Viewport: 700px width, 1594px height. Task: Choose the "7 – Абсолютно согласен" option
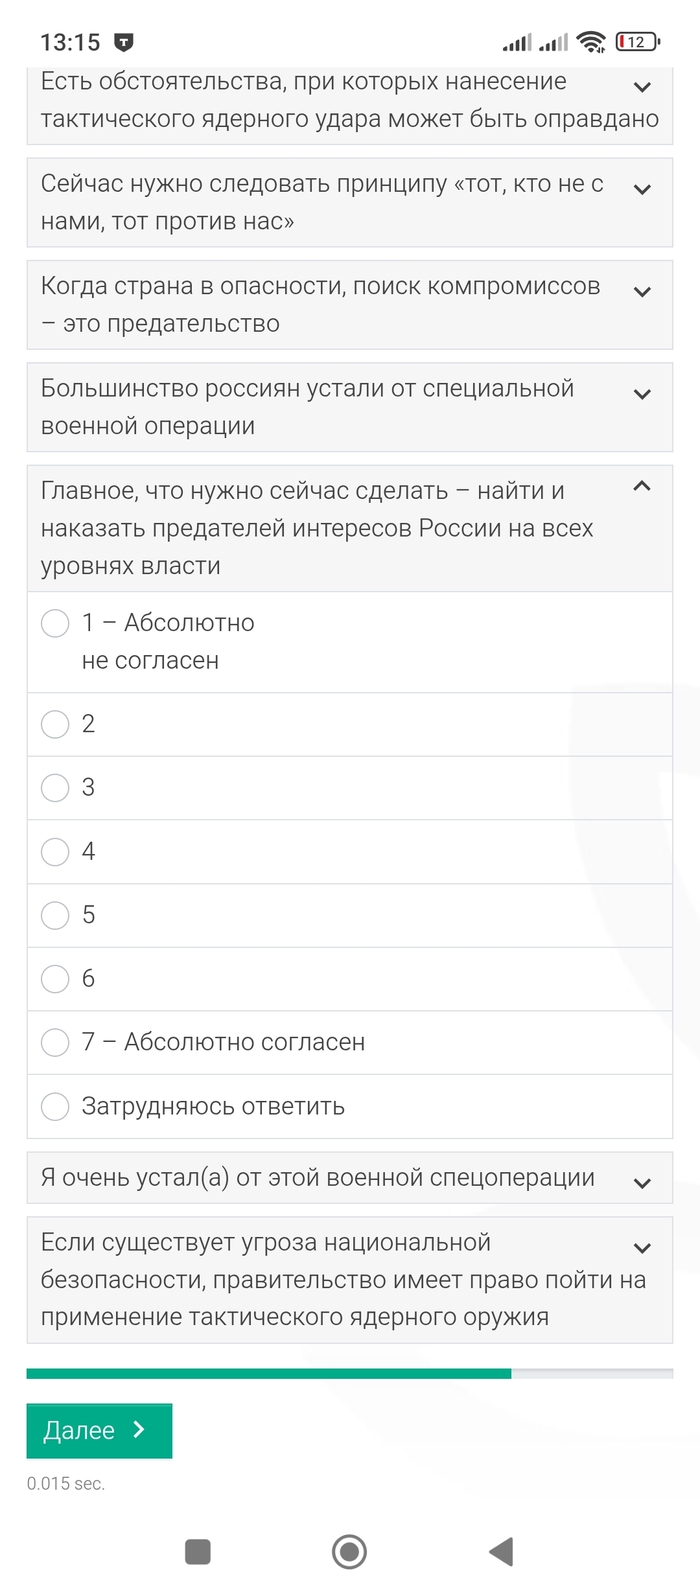pos(55,1043)
